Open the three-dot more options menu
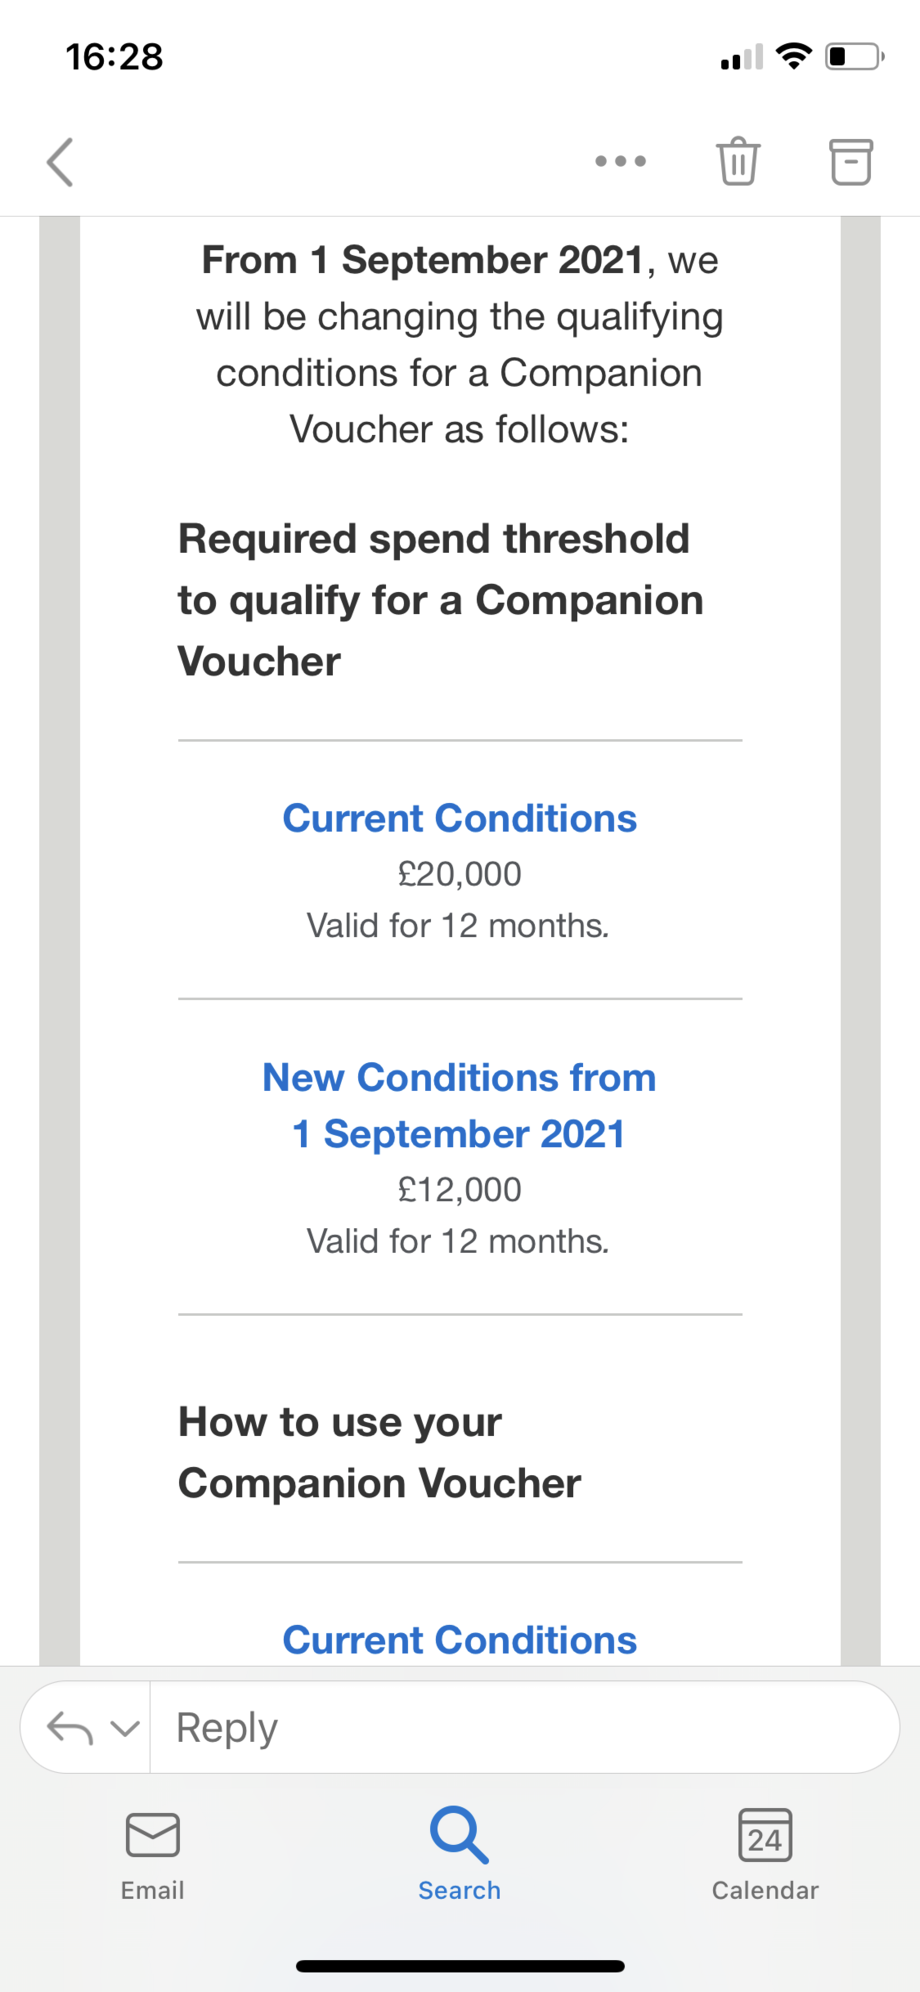The height and width of the screenshot is (1992, 920). point(620,161)
